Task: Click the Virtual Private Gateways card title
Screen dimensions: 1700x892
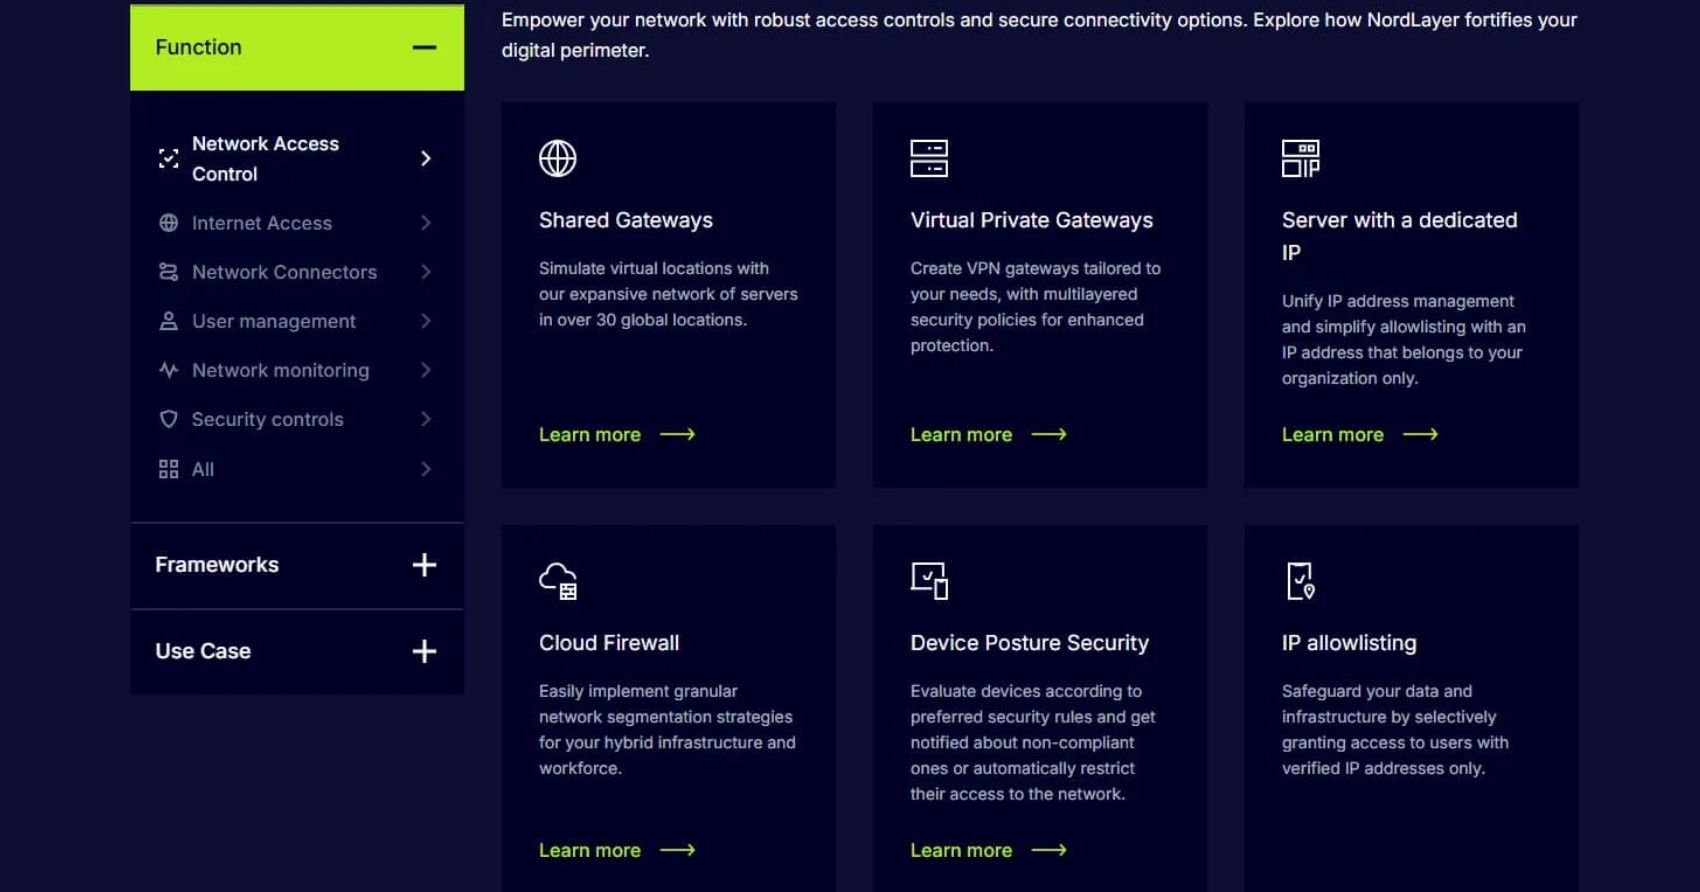Action: click(x=1031, y=220)
